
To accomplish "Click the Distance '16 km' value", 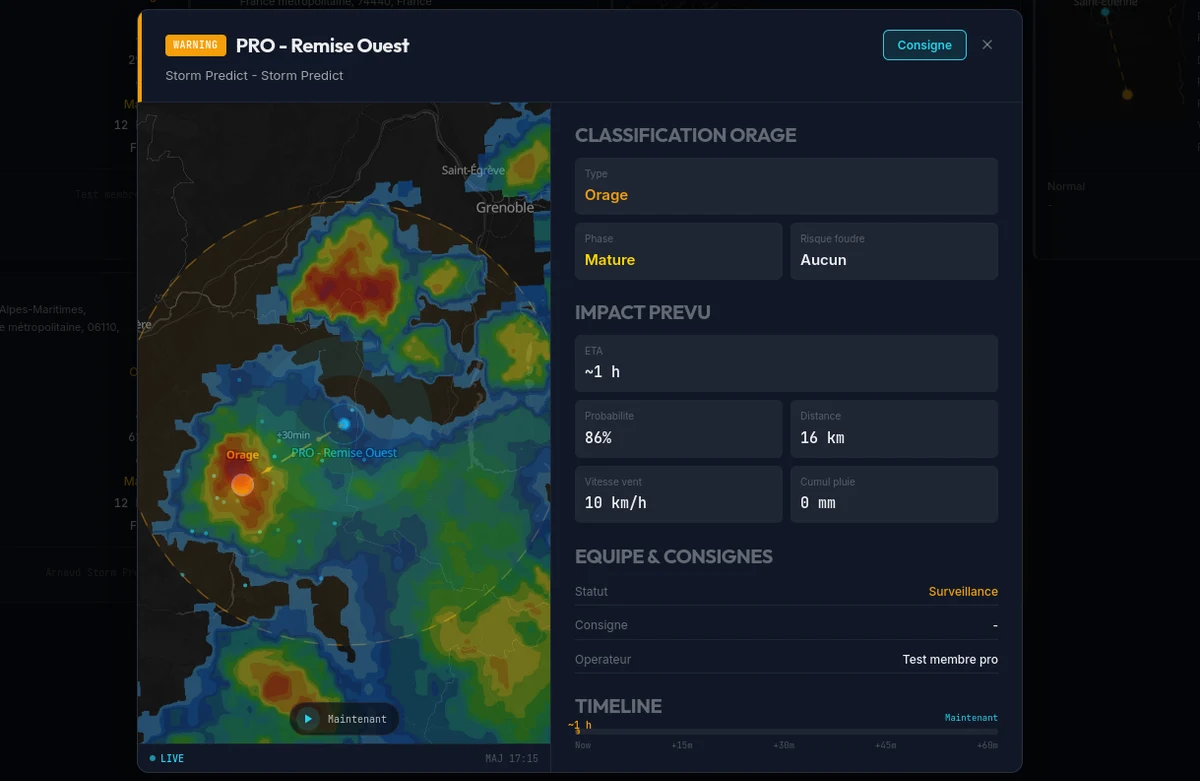I will (823, 438).
